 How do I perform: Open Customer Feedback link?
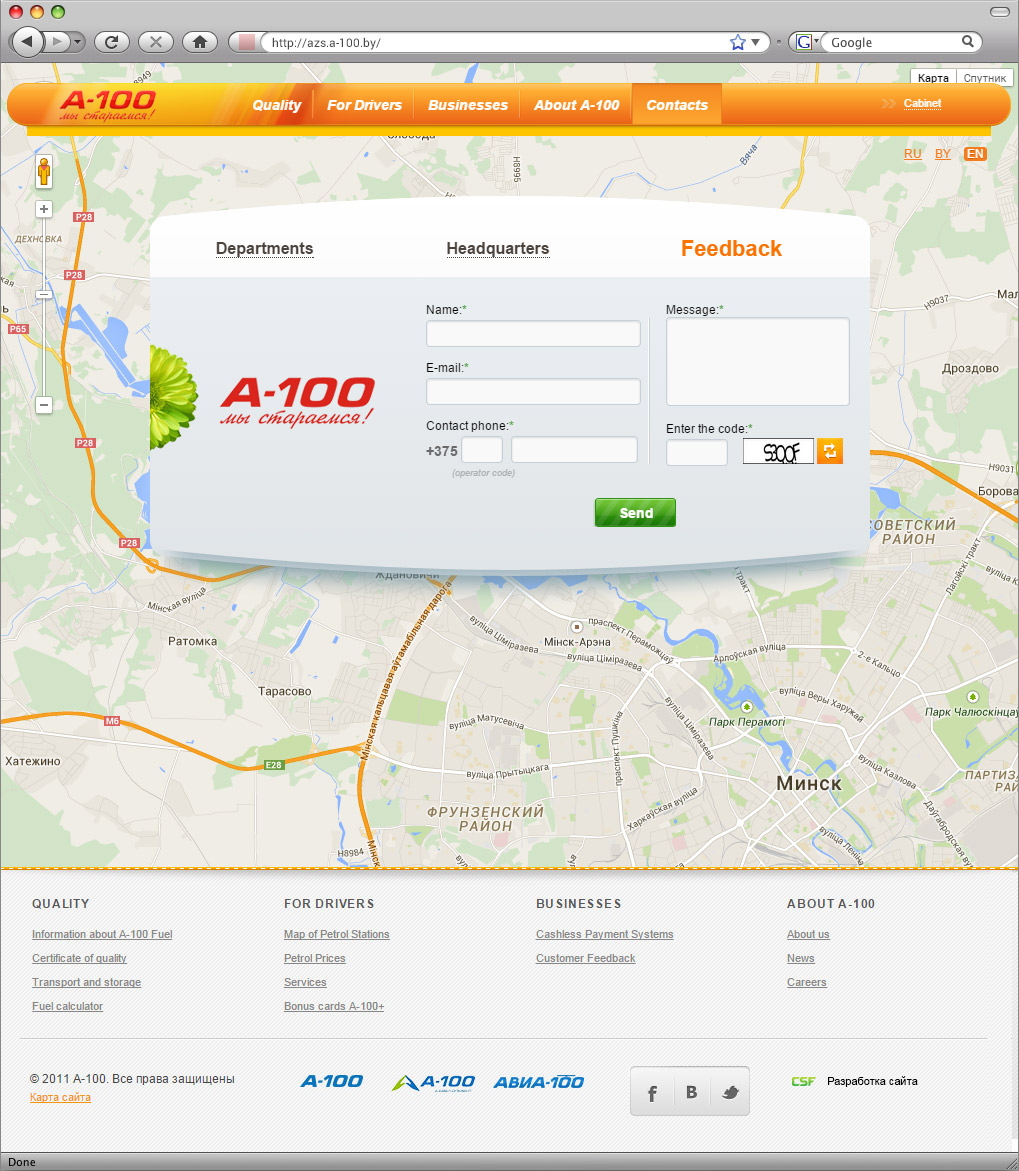(586, 958)
